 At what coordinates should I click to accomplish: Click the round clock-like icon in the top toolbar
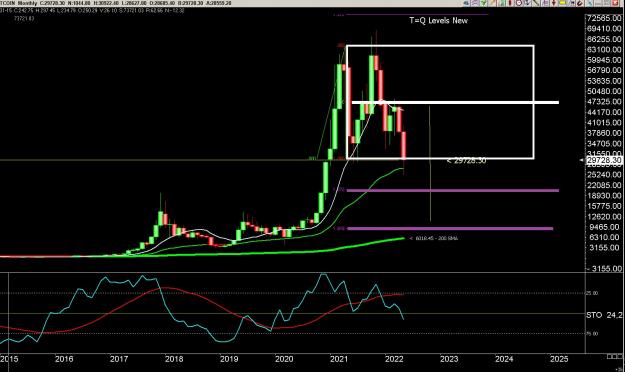519,3
